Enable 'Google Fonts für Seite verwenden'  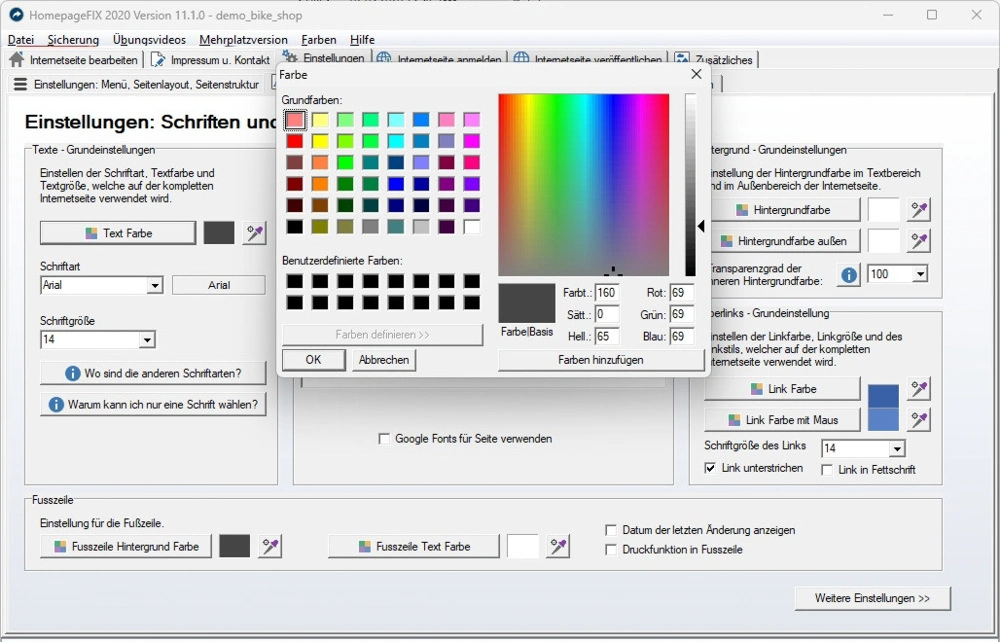tap(385, 438)
